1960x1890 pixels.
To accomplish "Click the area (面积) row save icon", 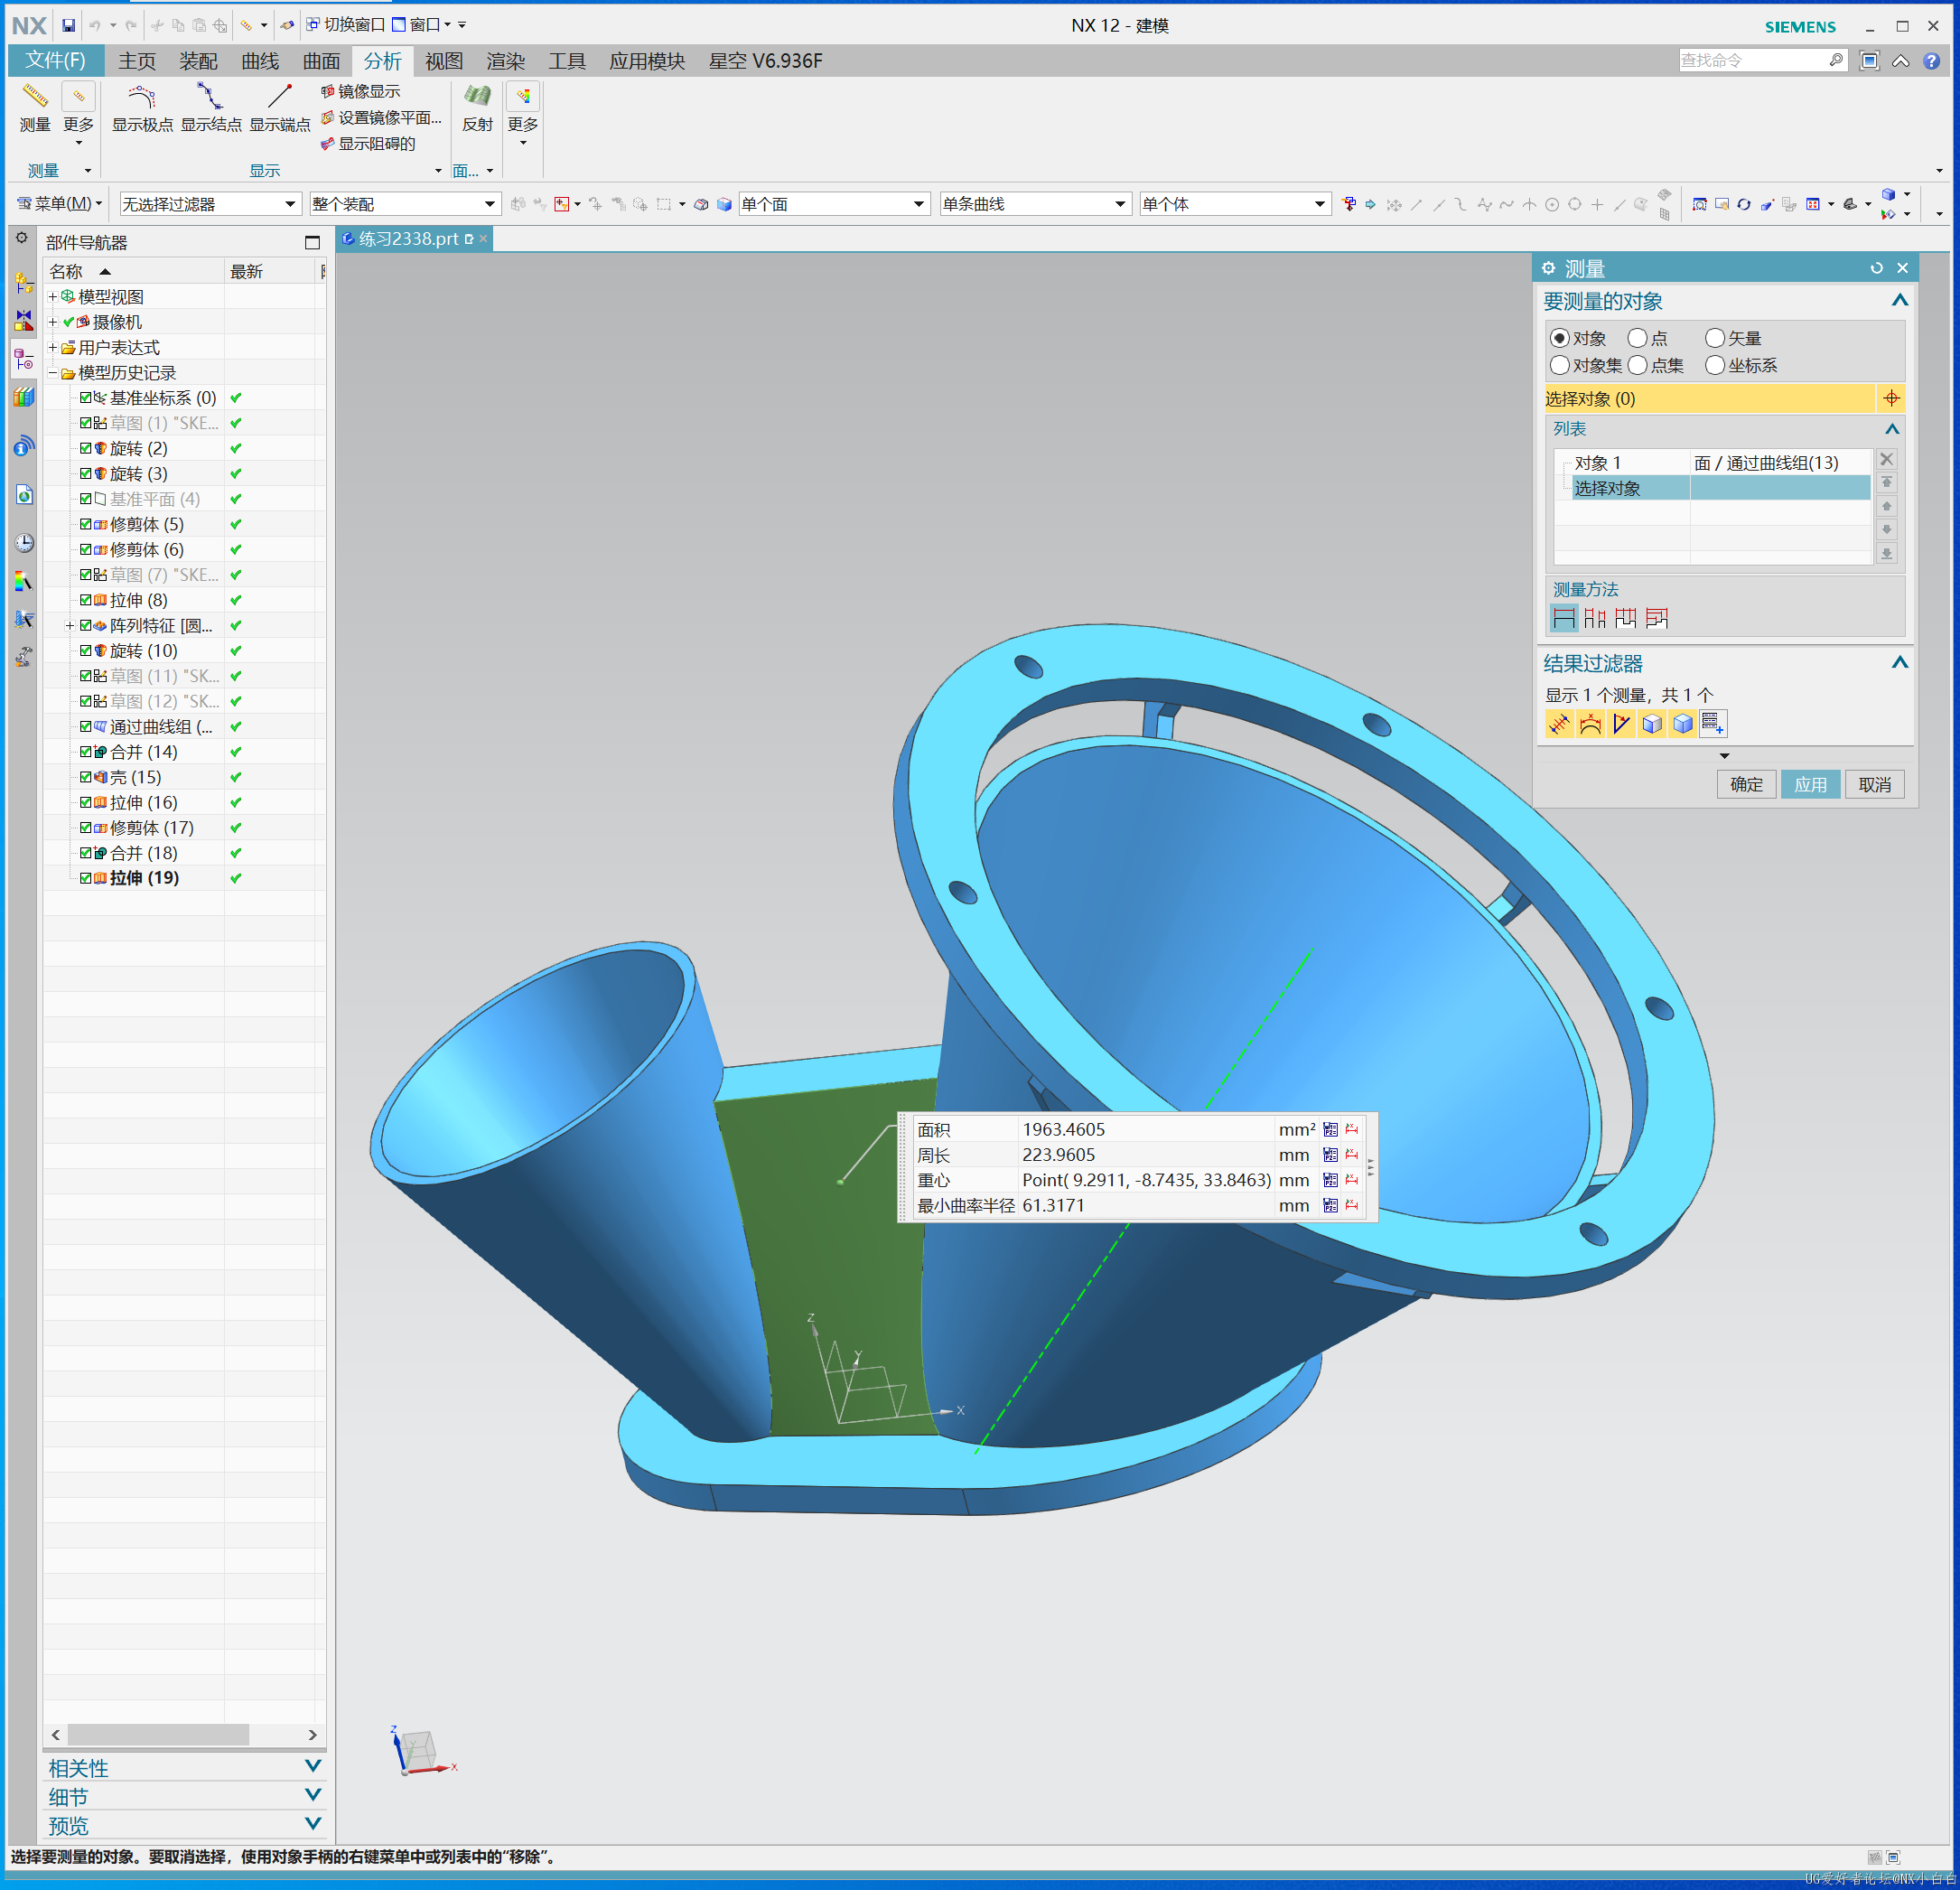I will click(x=1330, y=1129).
